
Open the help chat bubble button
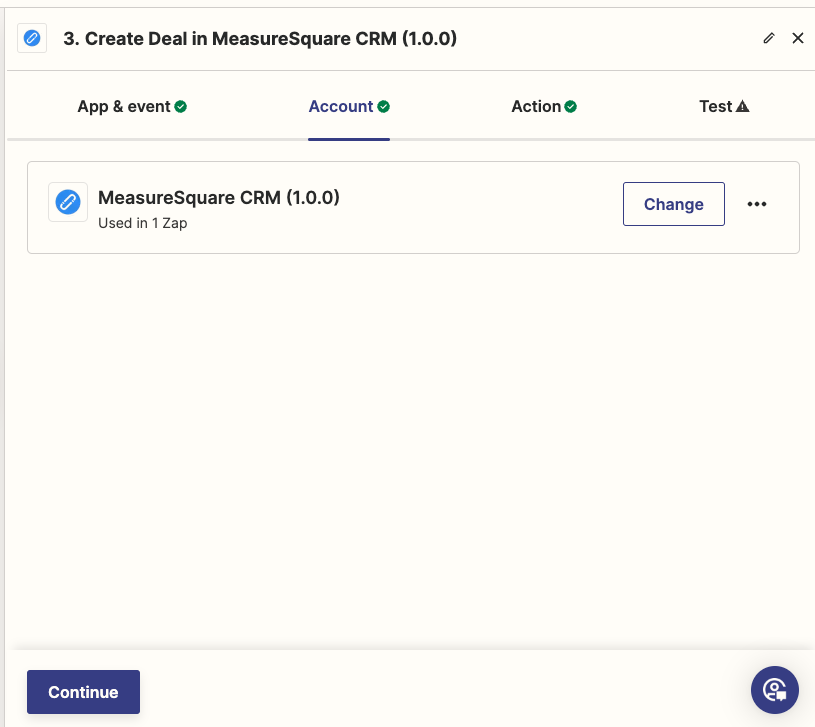(x=774, y=690)
